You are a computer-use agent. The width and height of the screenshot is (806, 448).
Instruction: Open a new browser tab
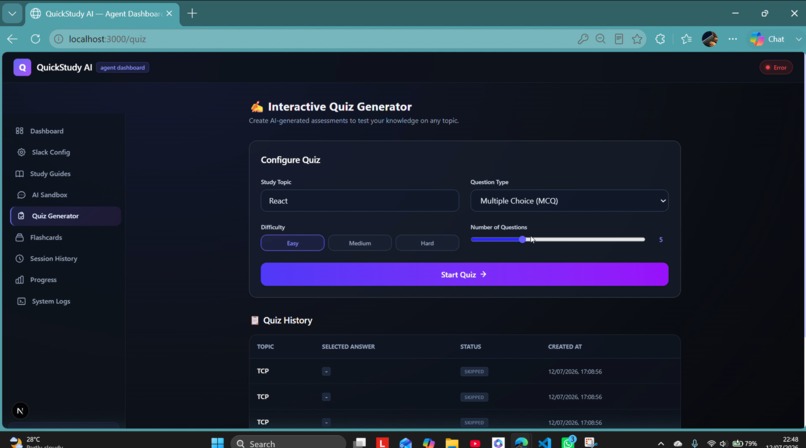click(x=192, y=13)
